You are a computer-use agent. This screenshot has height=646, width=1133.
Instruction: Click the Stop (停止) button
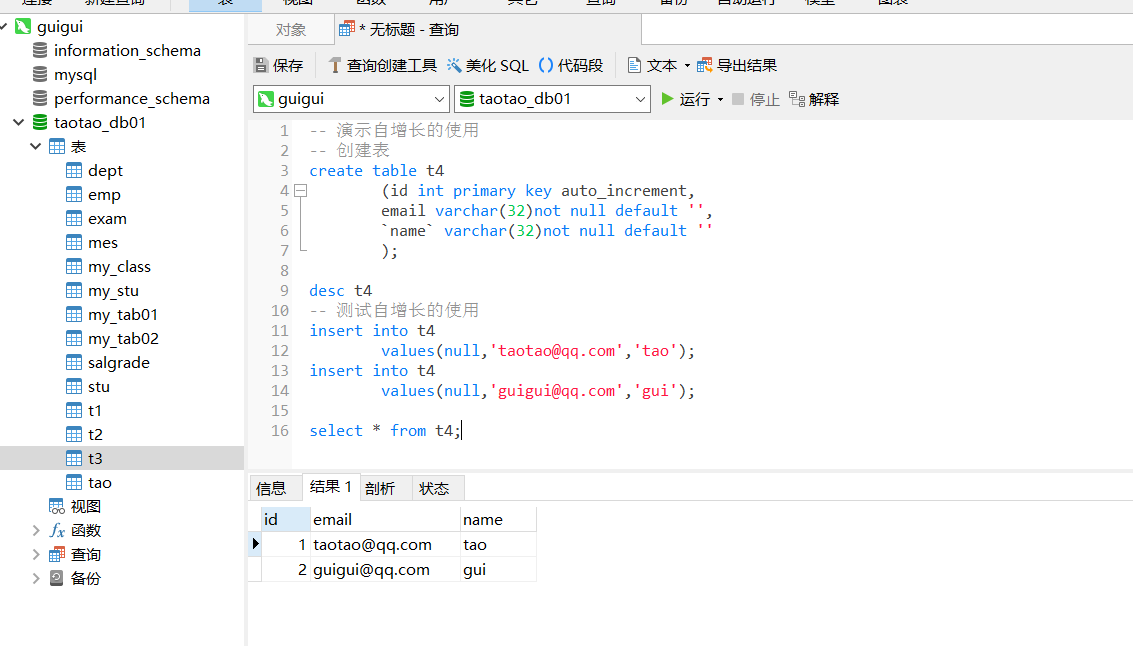click(756, 99)
